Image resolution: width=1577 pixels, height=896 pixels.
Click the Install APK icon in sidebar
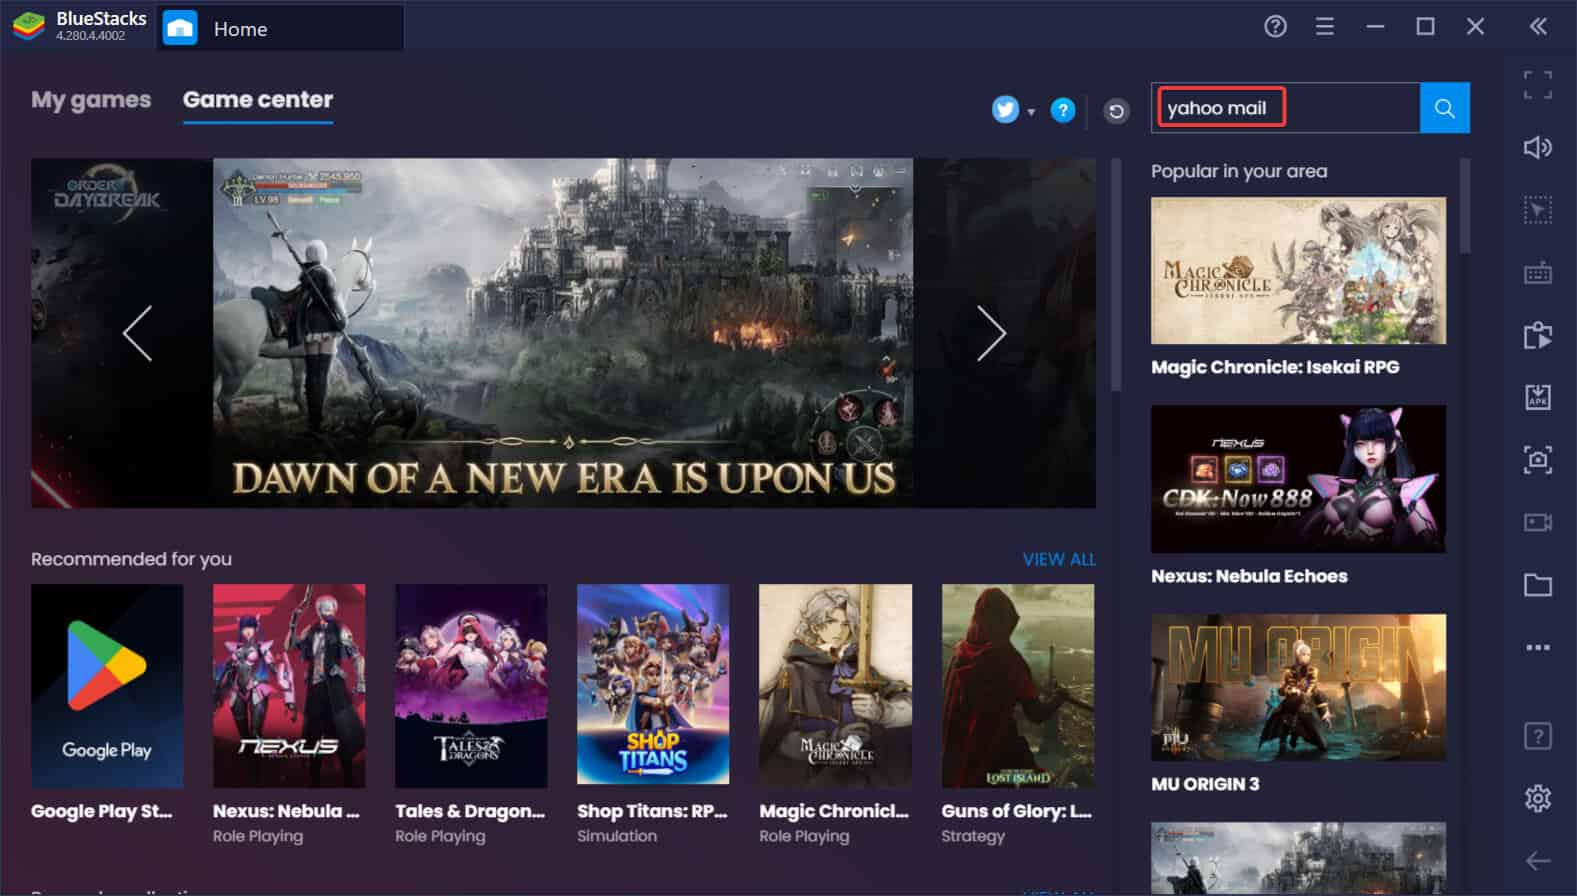pyautogui.click(x=1538, y=397)
